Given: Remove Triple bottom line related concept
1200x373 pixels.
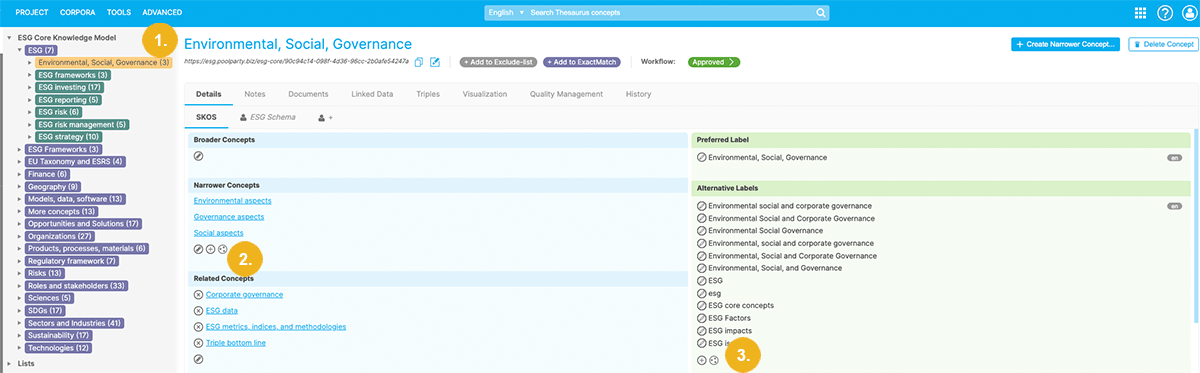Looking at the screenshot, I should 198,343.
